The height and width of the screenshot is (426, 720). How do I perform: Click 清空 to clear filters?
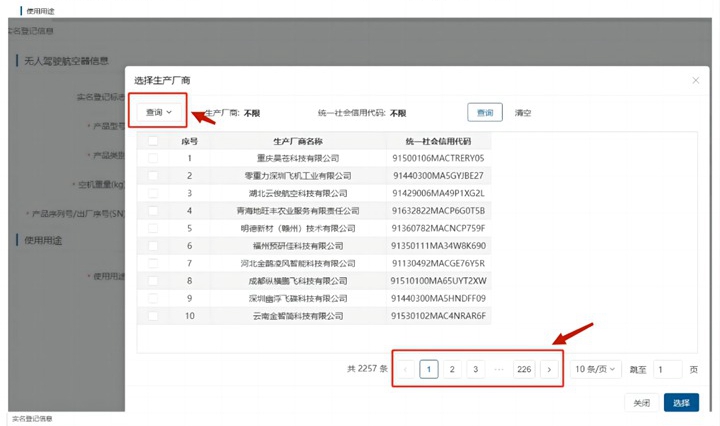(x=523, y=113)
